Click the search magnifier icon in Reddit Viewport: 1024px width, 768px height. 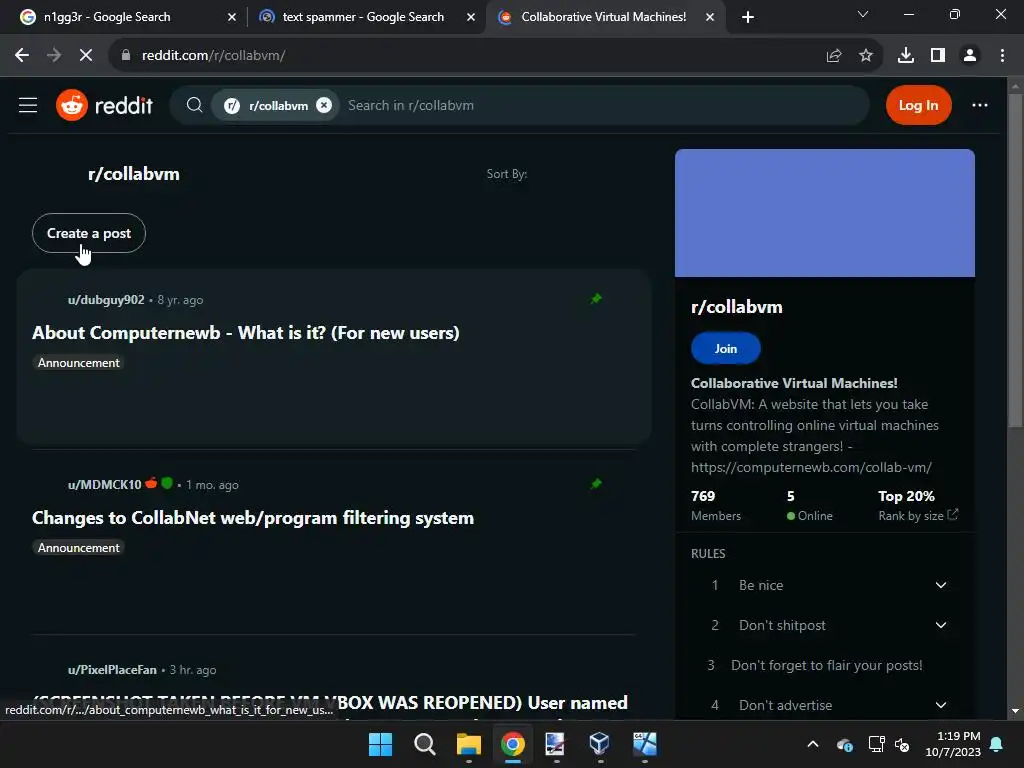[x=194, y=105]
